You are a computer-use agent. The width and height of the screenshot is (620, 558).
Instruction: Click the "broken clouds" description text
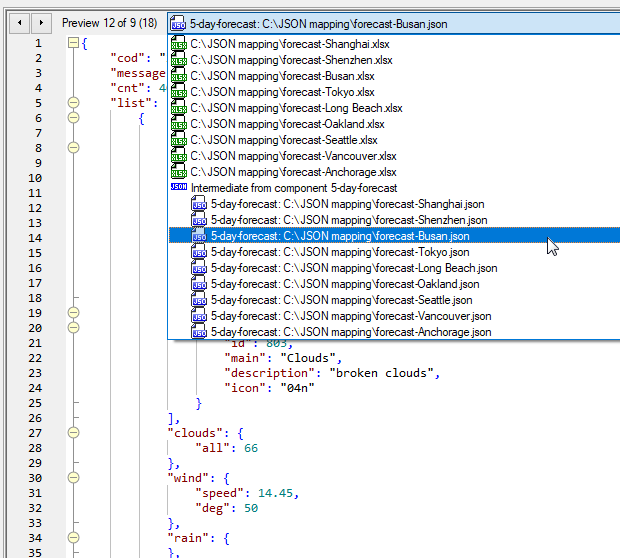point(383,373)
